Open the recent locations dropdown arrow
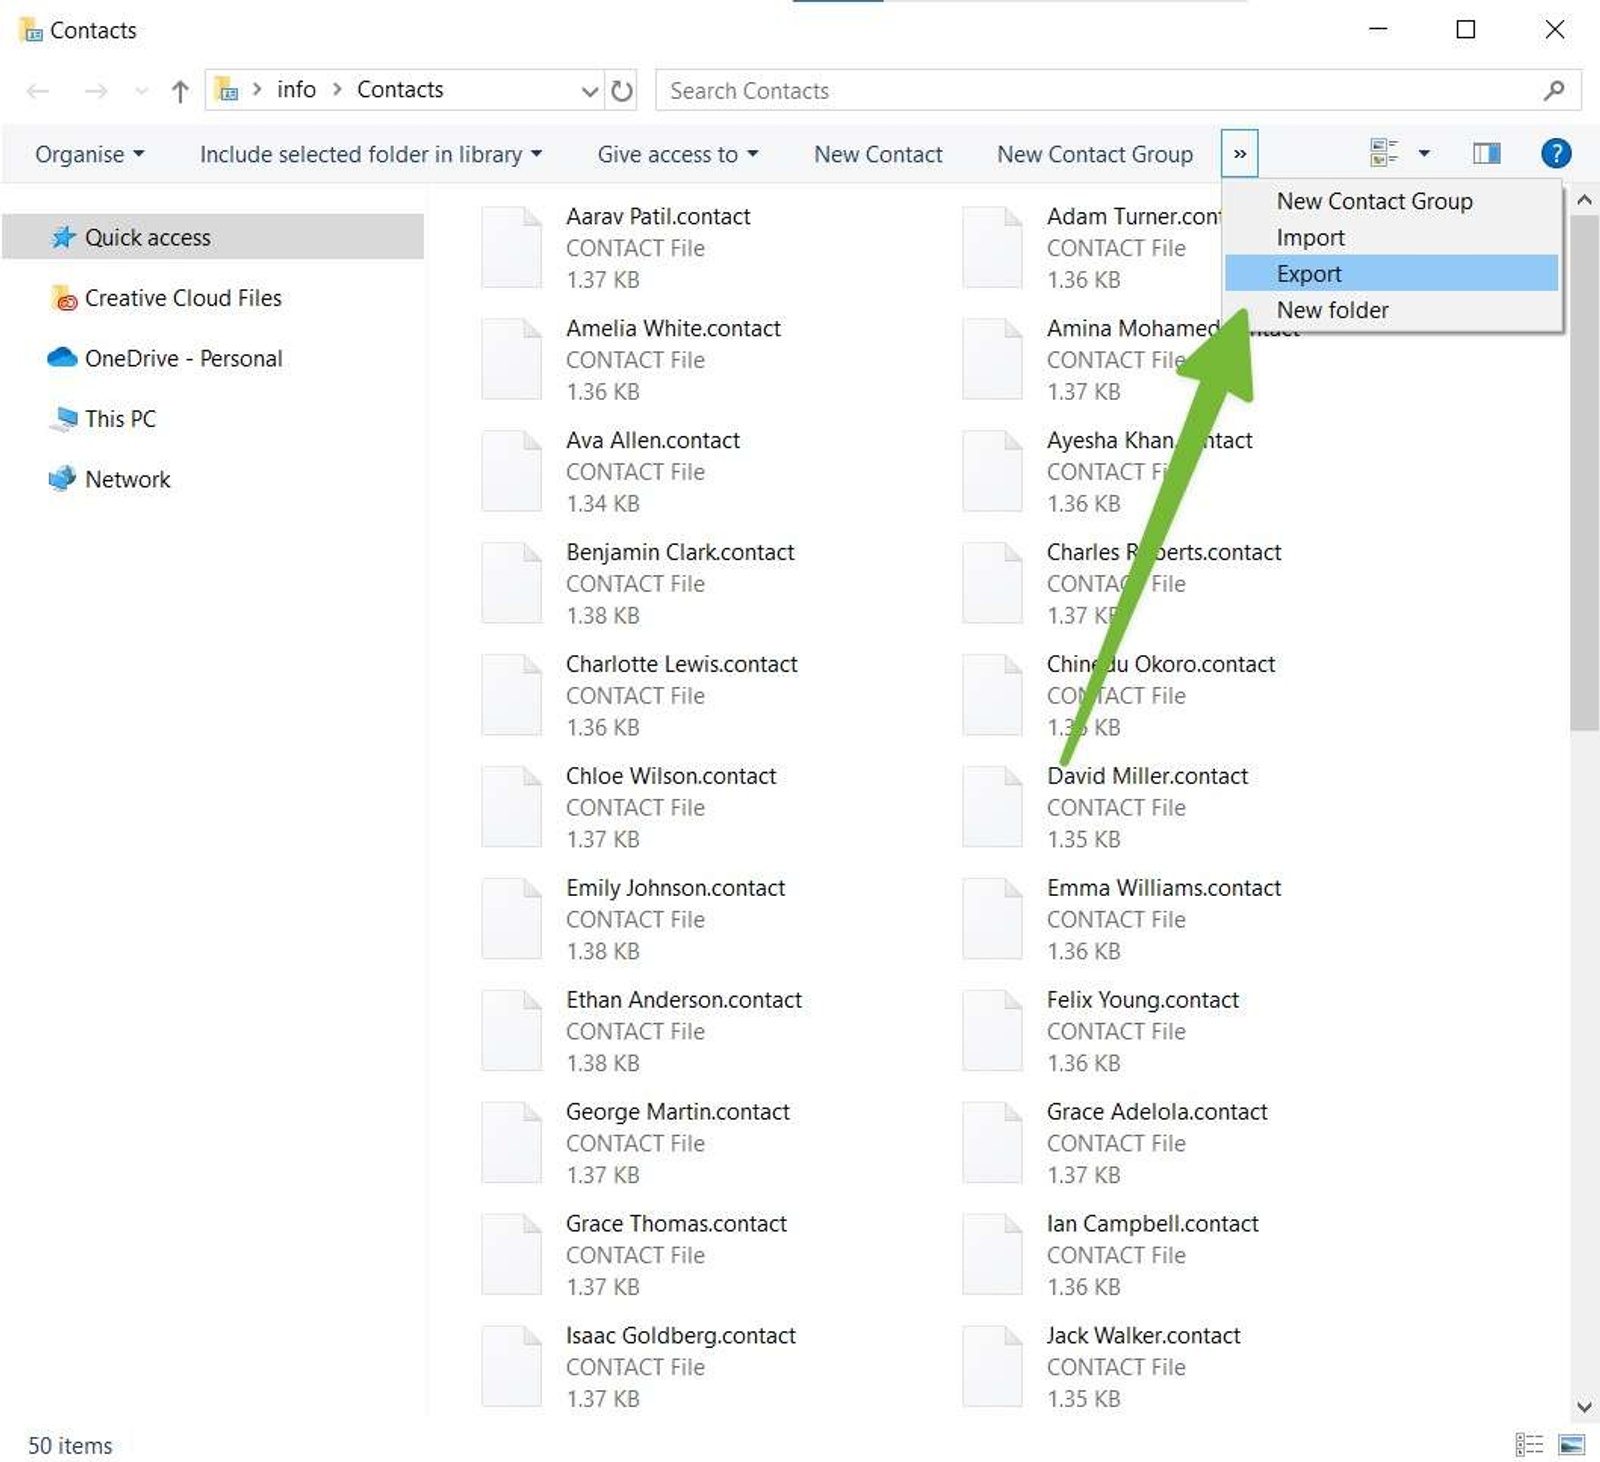Viewport: 1600px width, 1462px height. click(141, 91)
